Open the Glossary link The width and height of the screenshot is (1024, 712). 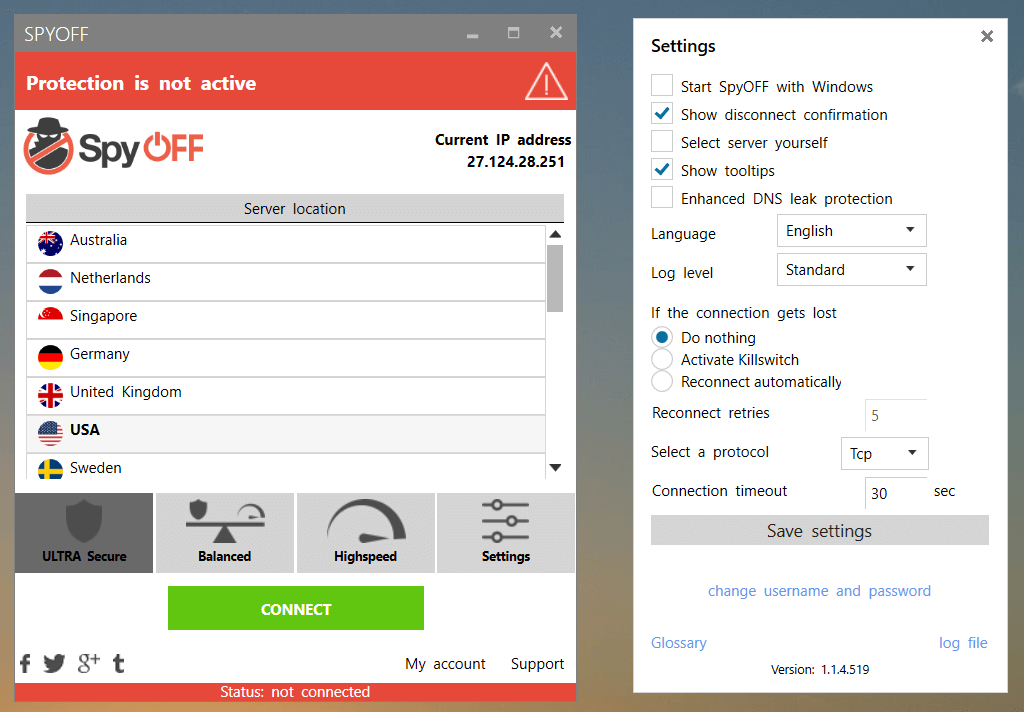coord(679,643)
